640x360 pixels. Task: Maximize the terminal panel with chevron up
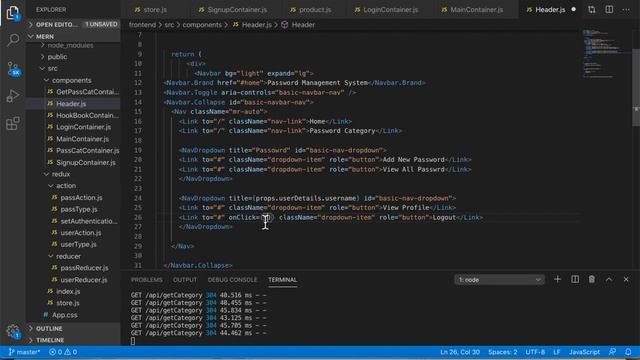click(x=609, y=280)
